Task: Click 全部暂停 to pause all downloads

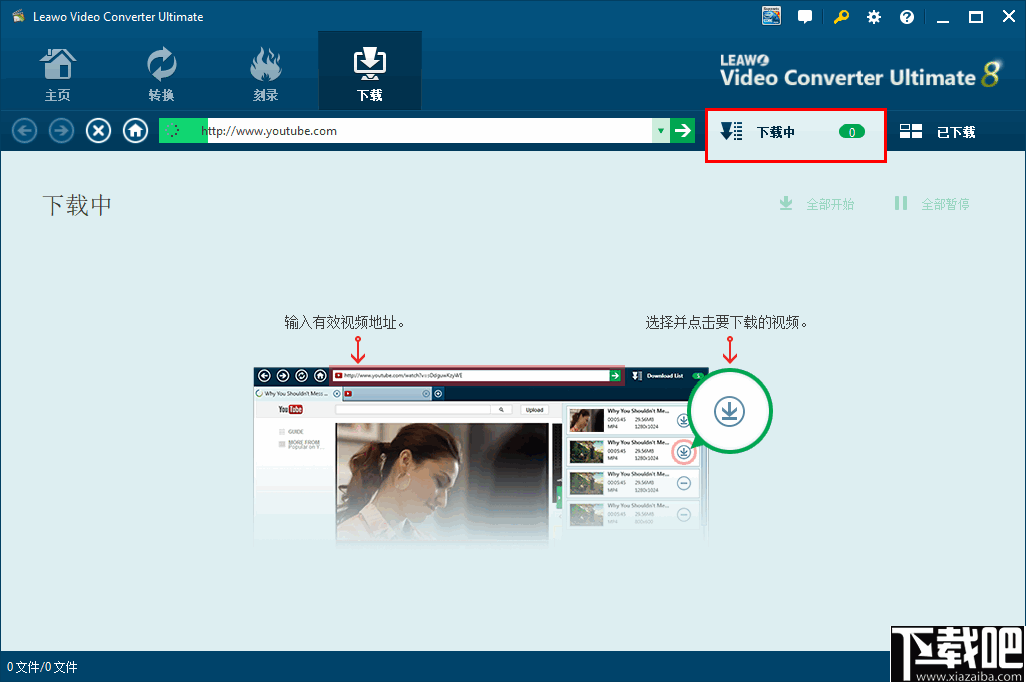Action: (x=932, y=204)
